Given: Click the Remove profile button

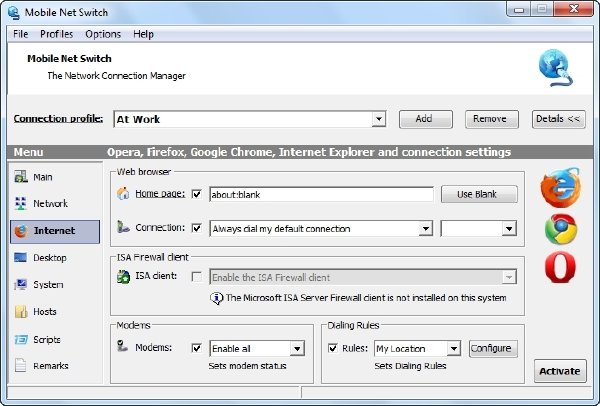Looking at the screenshot, I should (x=492, y=119).
